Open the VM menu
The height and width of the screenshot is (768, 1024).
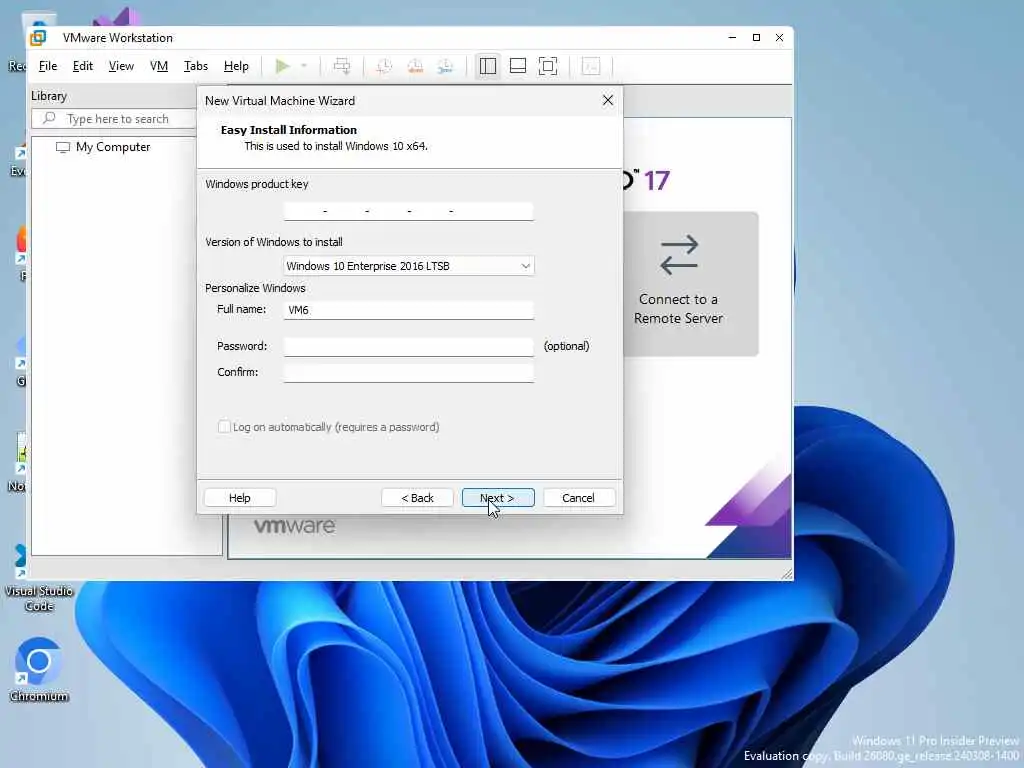(159, 66)
